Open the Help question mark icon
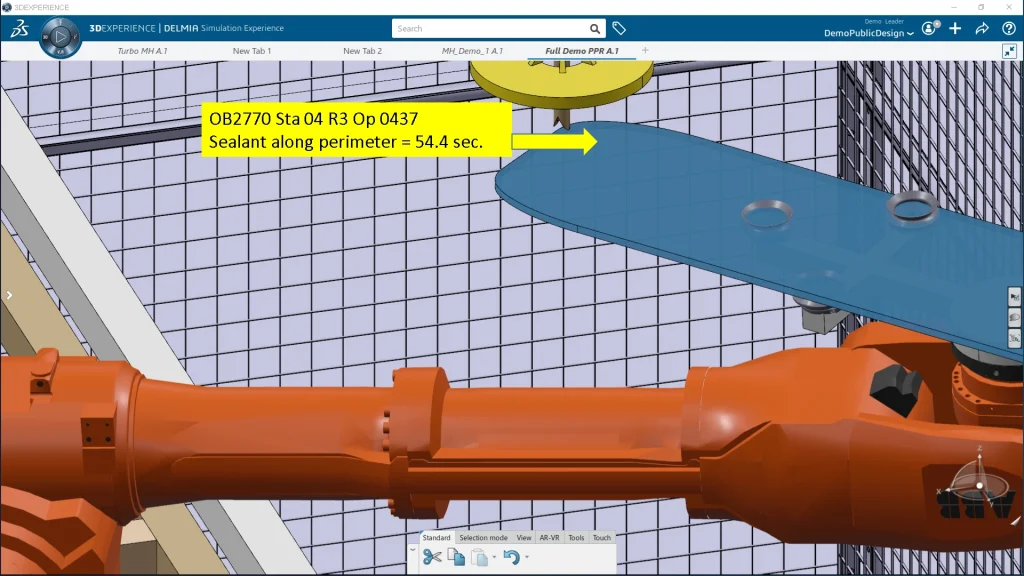The width and height of the screenshot is (1024, 576). click(x=1007, y=29)
